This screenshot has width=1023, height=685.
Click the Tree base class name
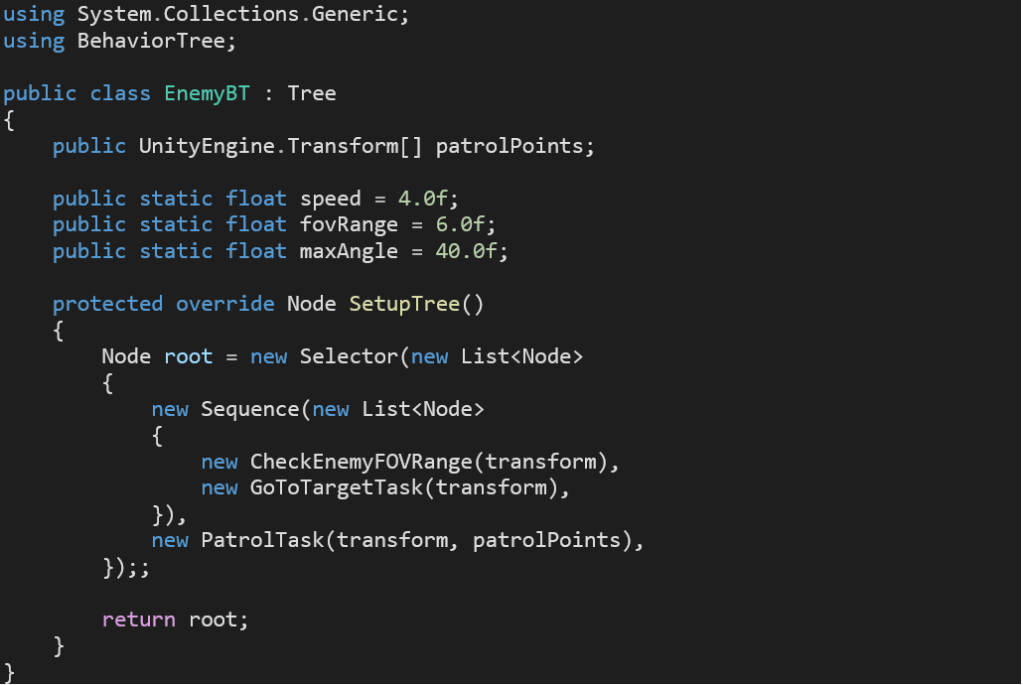(x=311, y=94)
